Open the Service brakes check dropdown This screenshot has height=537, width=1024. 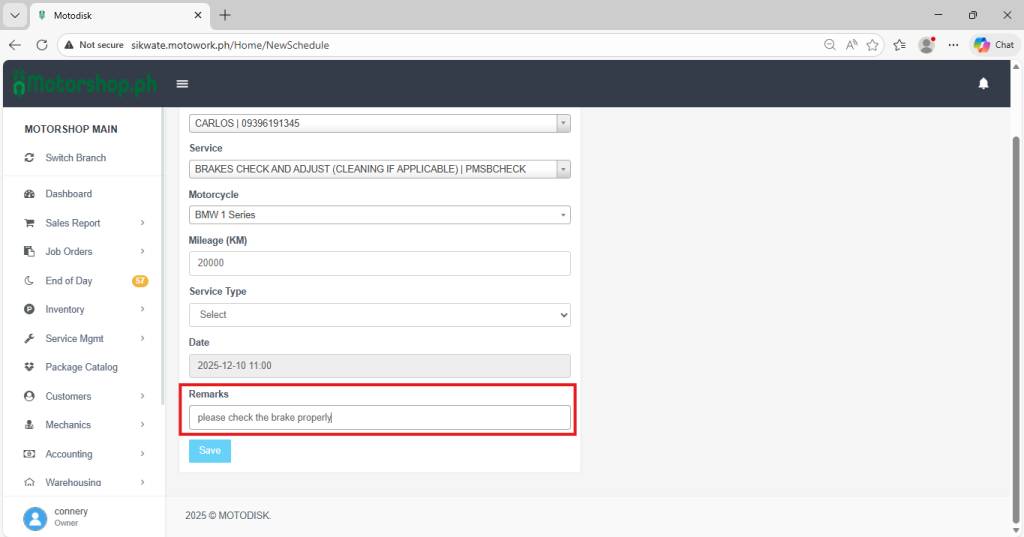(379, 169)
